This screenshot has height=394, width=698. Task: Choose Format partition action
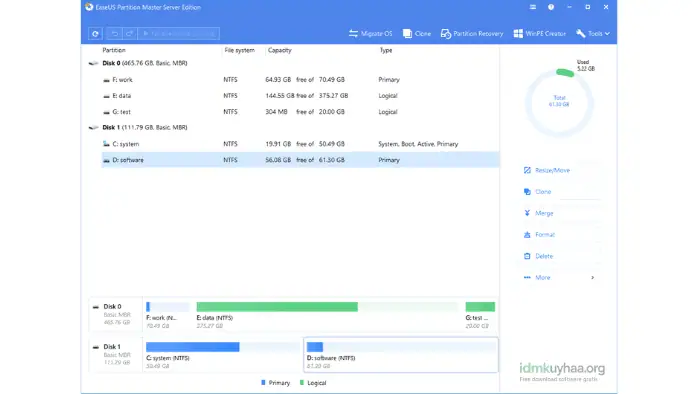(540, 234)
